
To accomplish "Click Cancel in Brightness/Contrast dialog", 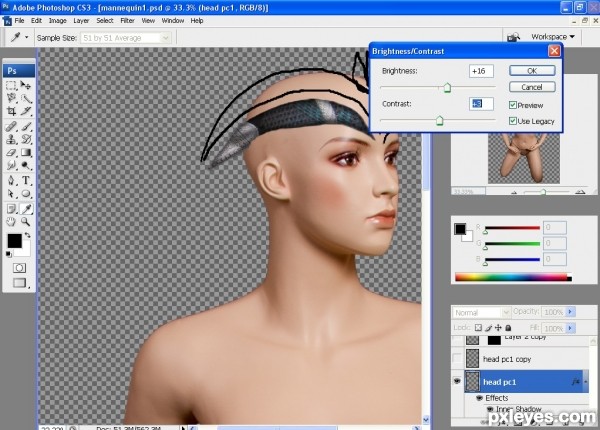I will coord(532,87).
